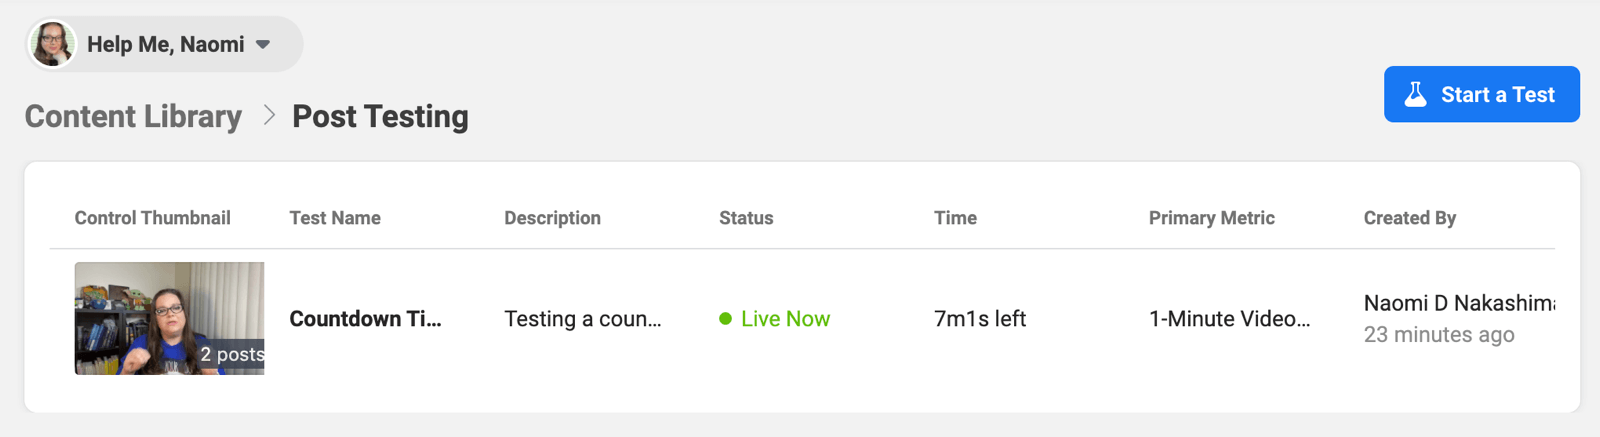Click the 7m1s left time remaining

tap(979, 319)
